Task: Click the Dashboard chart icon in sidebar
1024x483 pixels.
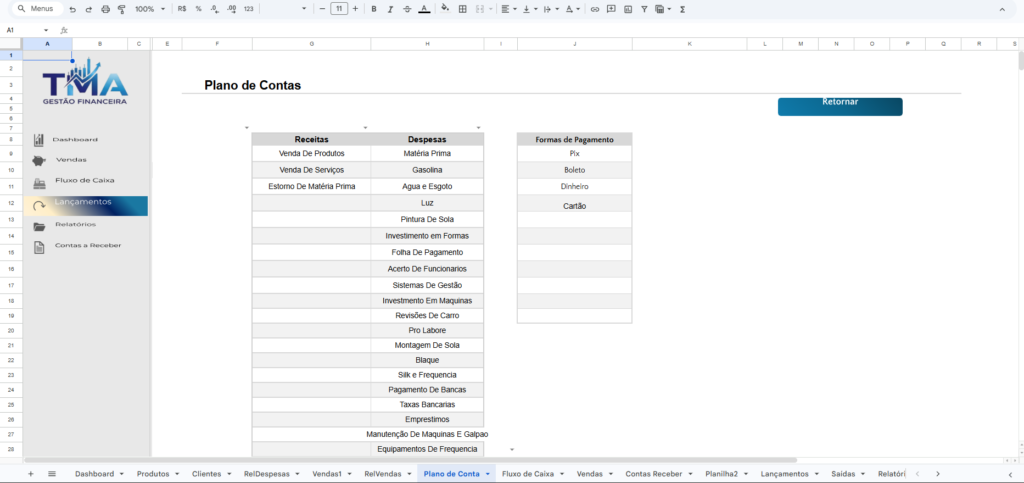Action: [x=39, y=140]
